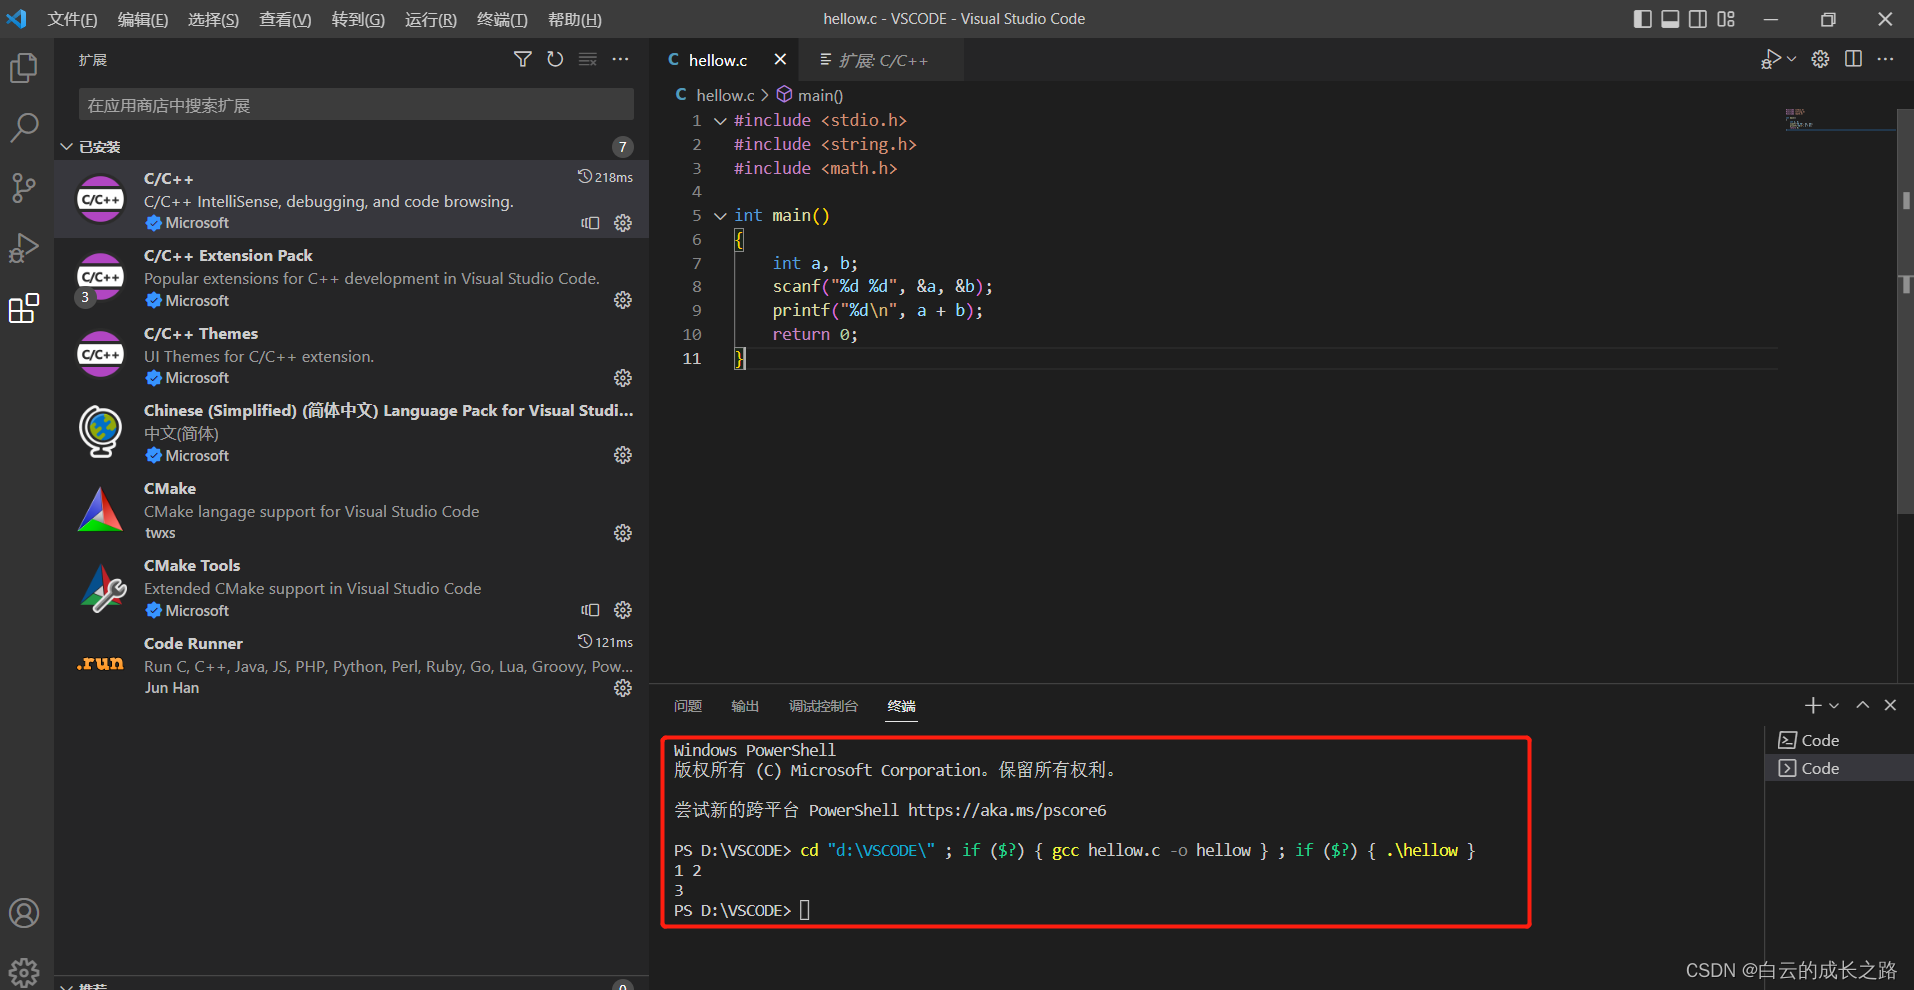Clear extension search results icon

[588, 60]
